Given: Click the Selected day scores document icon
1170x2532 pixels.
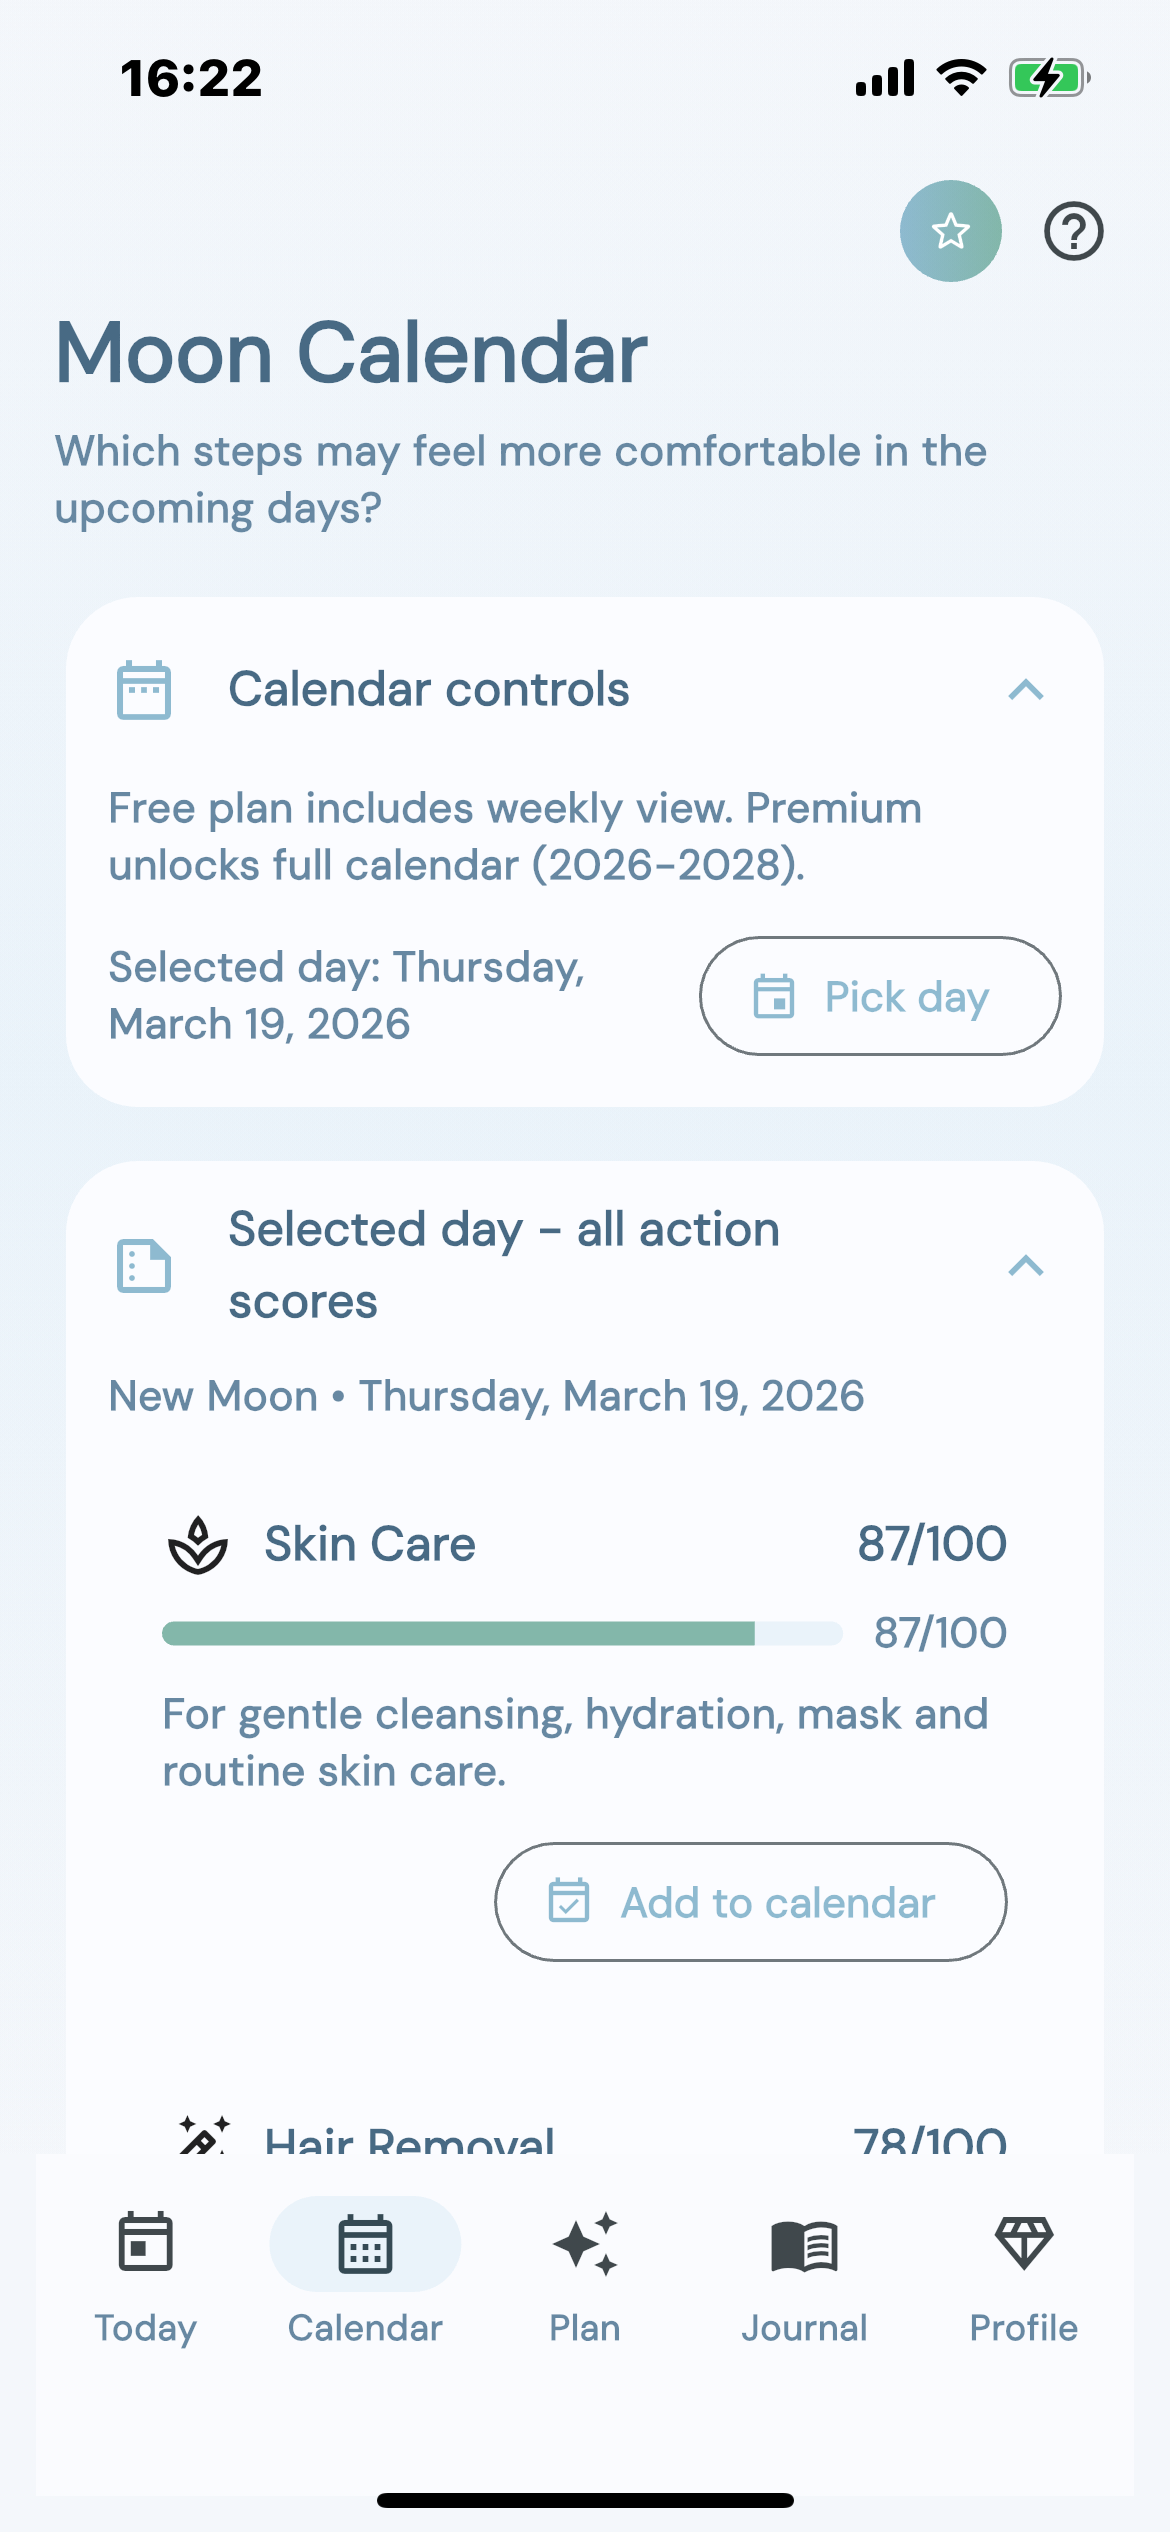Looking at the screenshot, I should 144,1266.
